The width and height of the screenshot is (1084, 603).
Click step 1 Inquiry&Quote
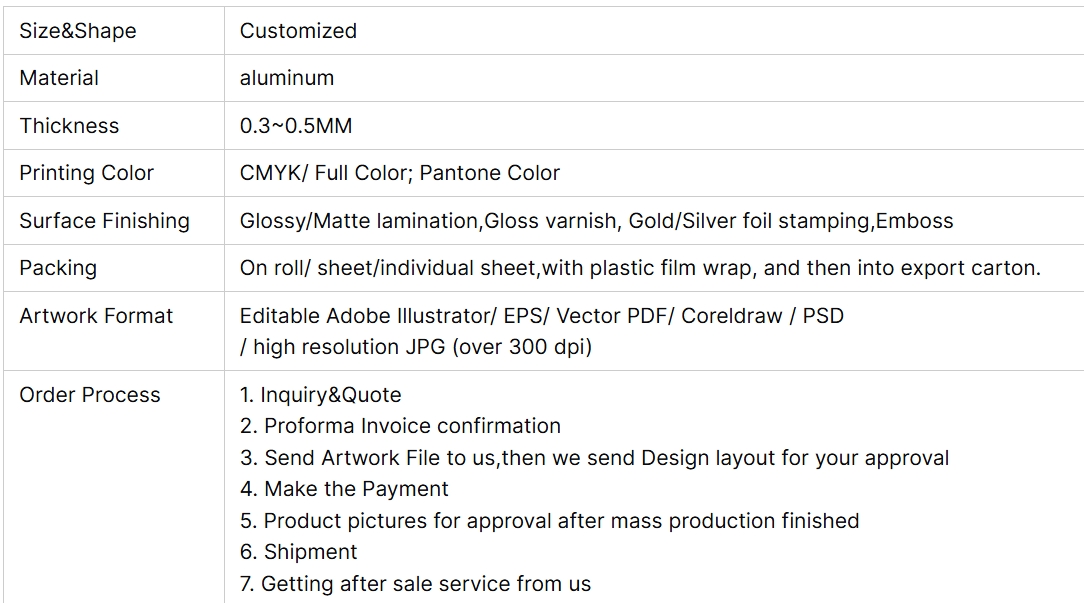pyautogui.click(x=320, y=395)
